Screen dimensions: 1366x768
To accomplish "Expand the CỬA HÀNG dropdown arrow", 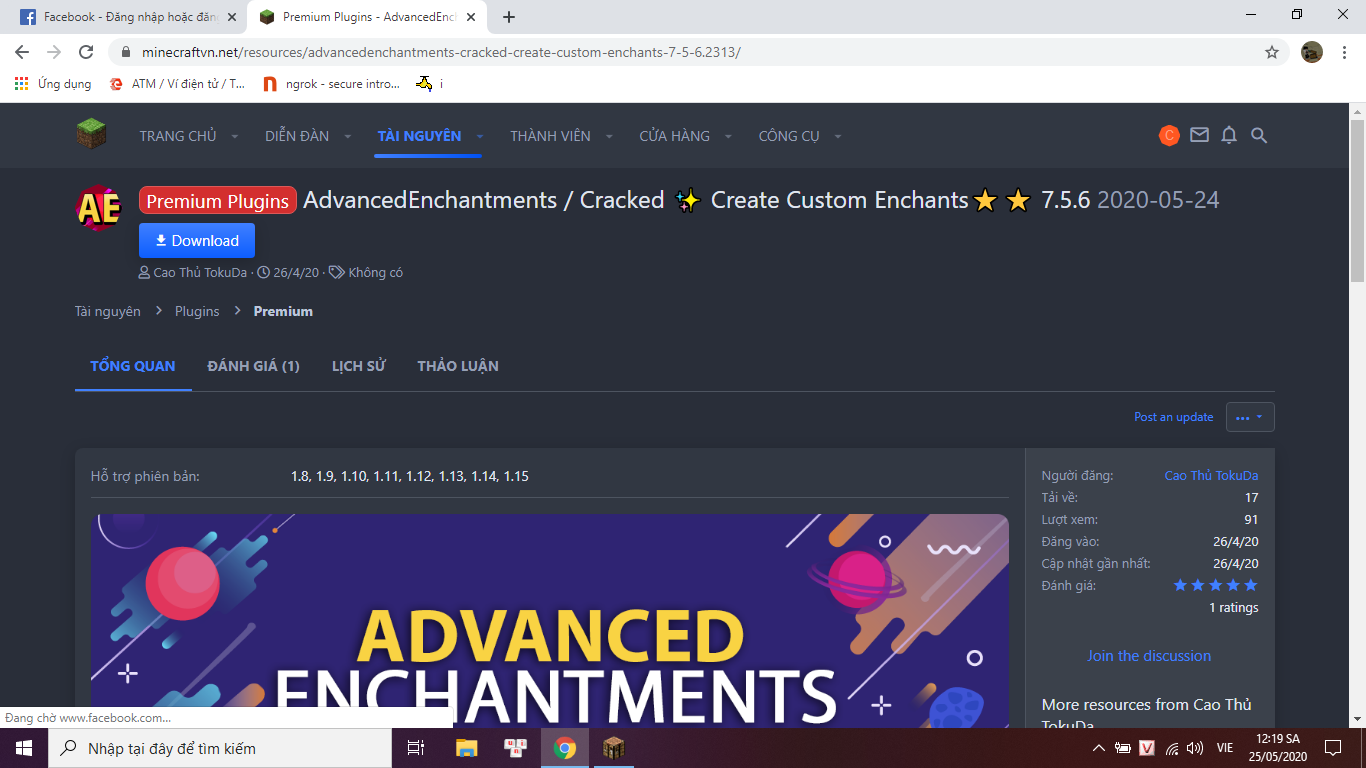I will (728, 136).
